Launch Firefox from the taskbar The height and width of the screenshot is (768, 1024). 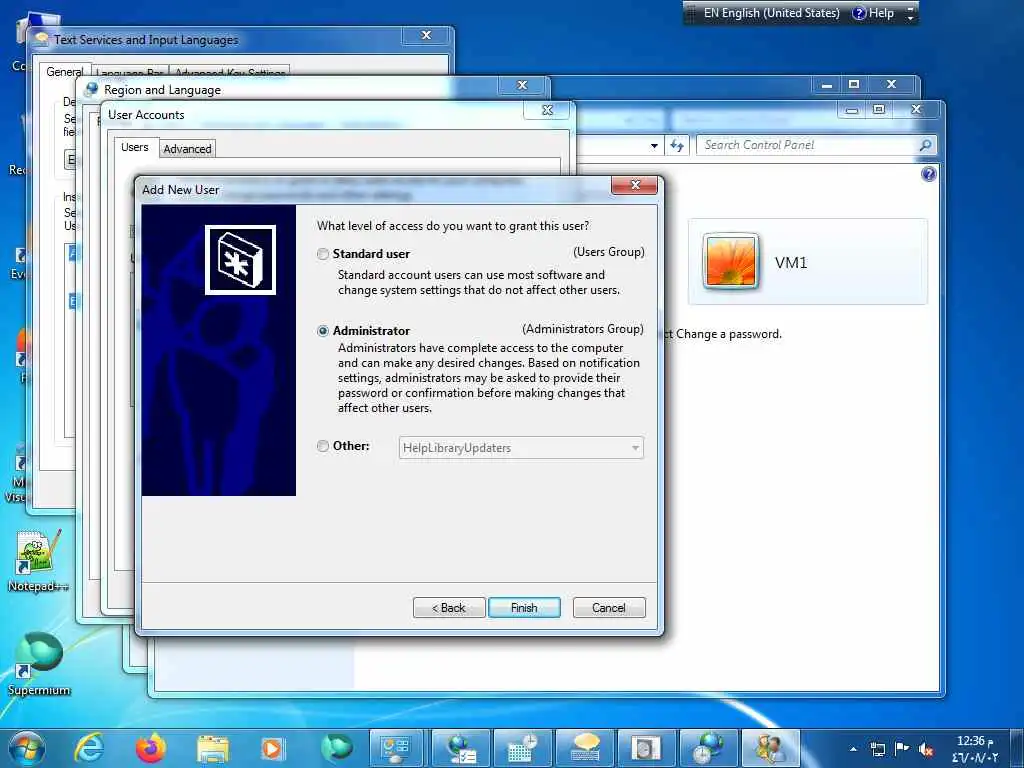pos(150,748)
